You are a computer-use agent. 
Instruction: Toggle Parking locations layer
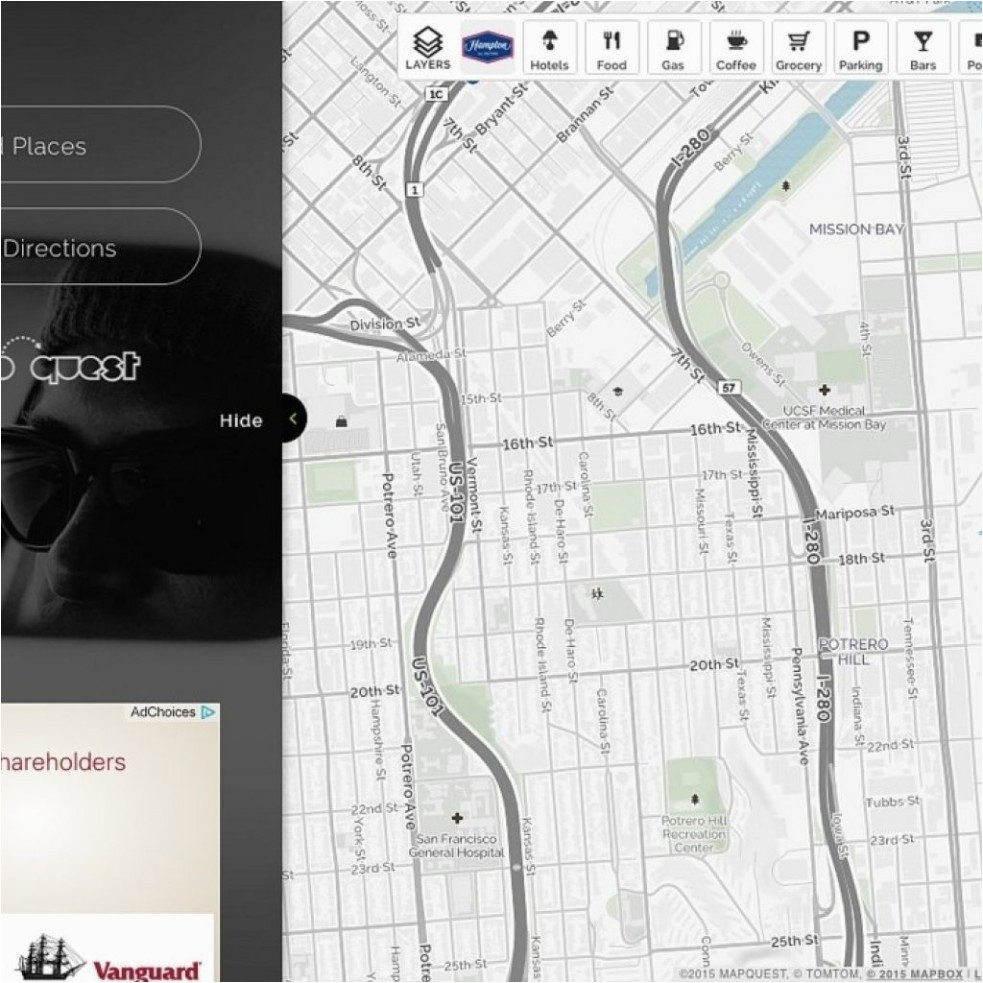860,48
